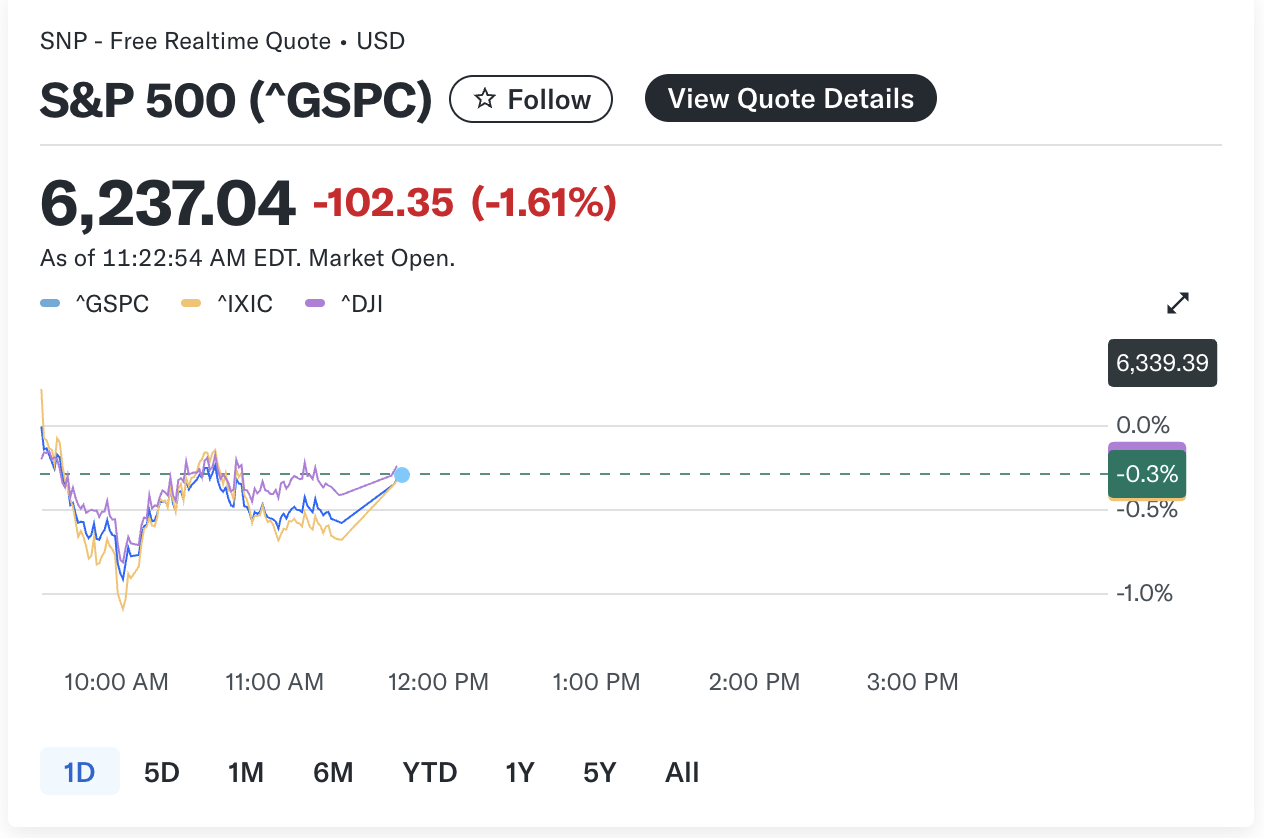
Task: Click the purple ^DJI legend color marker
Action: [314, 302]
